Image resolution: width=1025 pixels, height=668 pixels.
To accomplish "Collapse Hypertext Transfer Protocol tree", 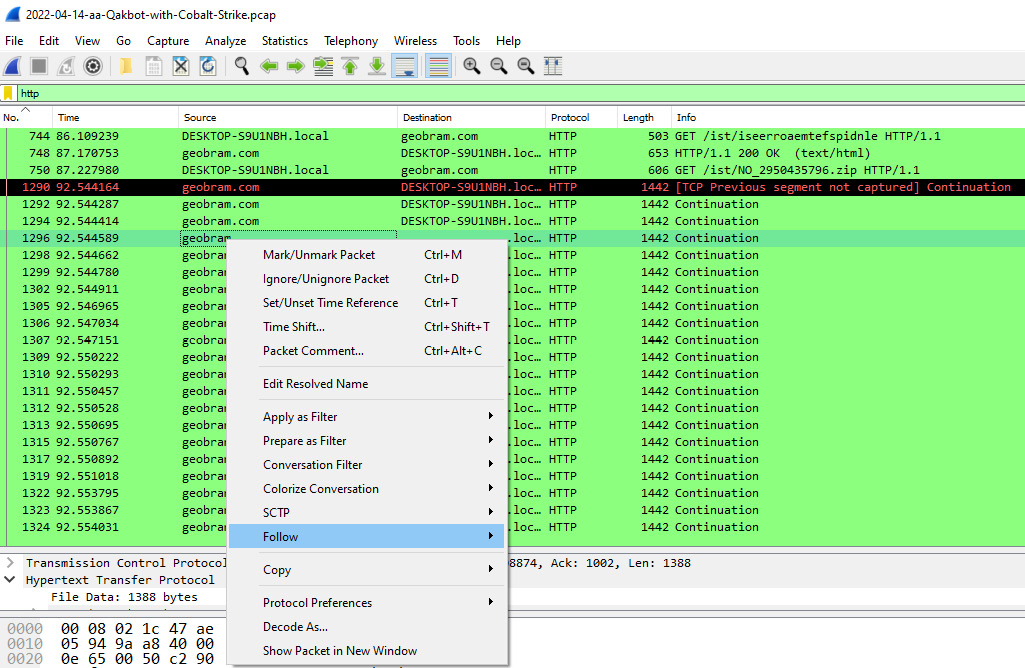I will pos(10,580).
